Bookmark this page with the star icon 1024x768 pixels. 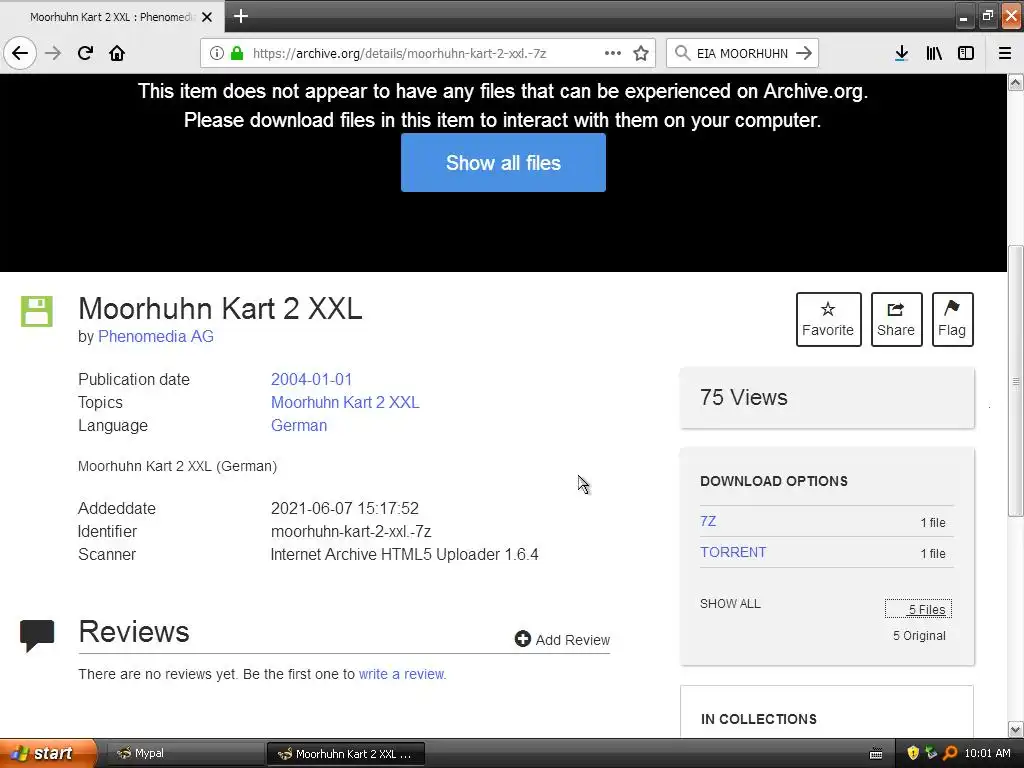(641, 53)
